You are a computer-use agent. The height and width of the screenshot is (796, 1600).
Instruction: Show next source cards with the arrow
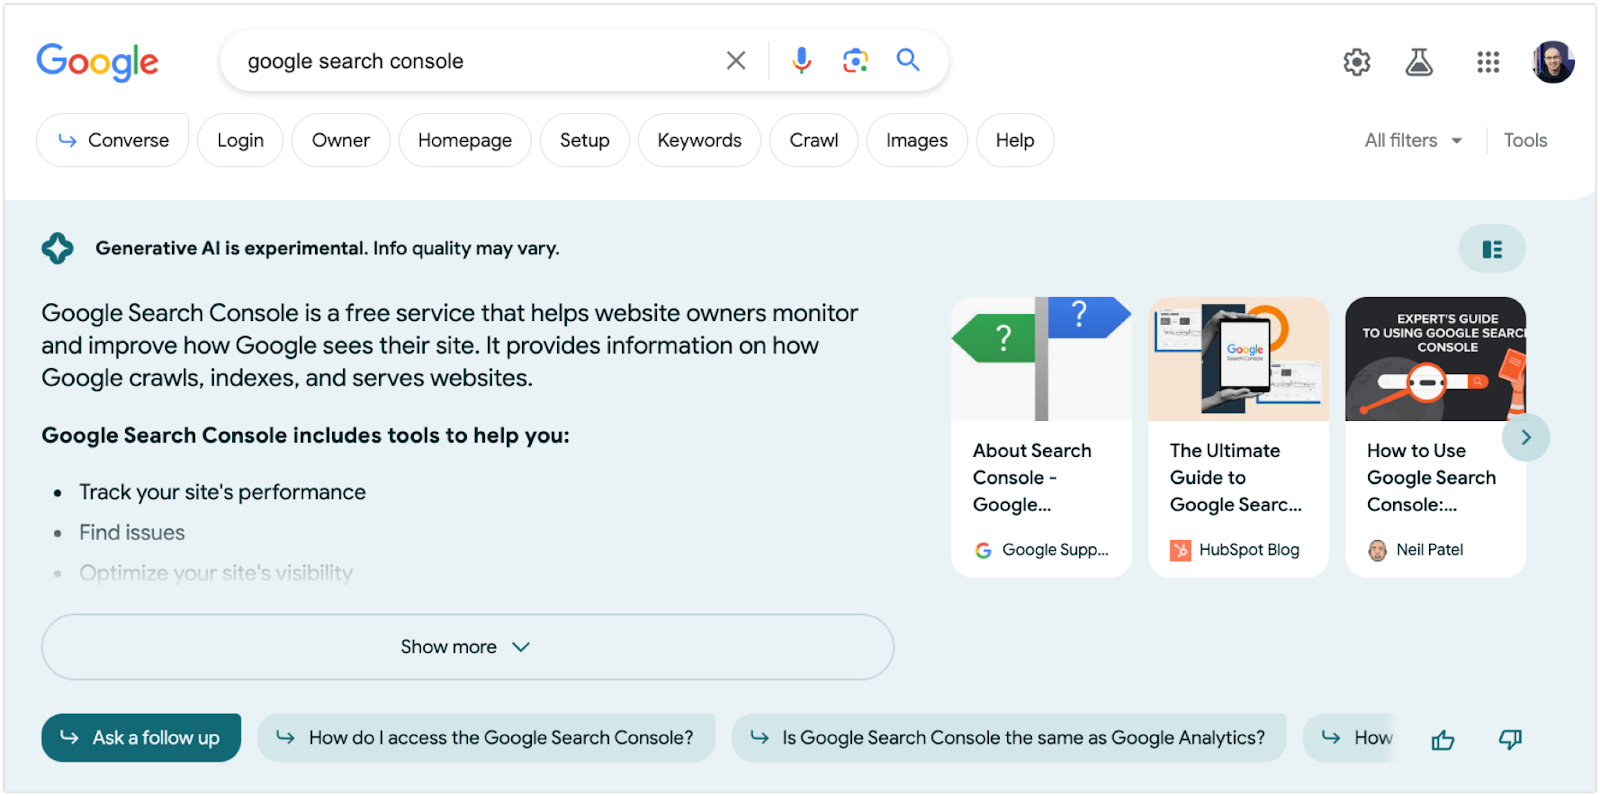(x=1526, y=437)
